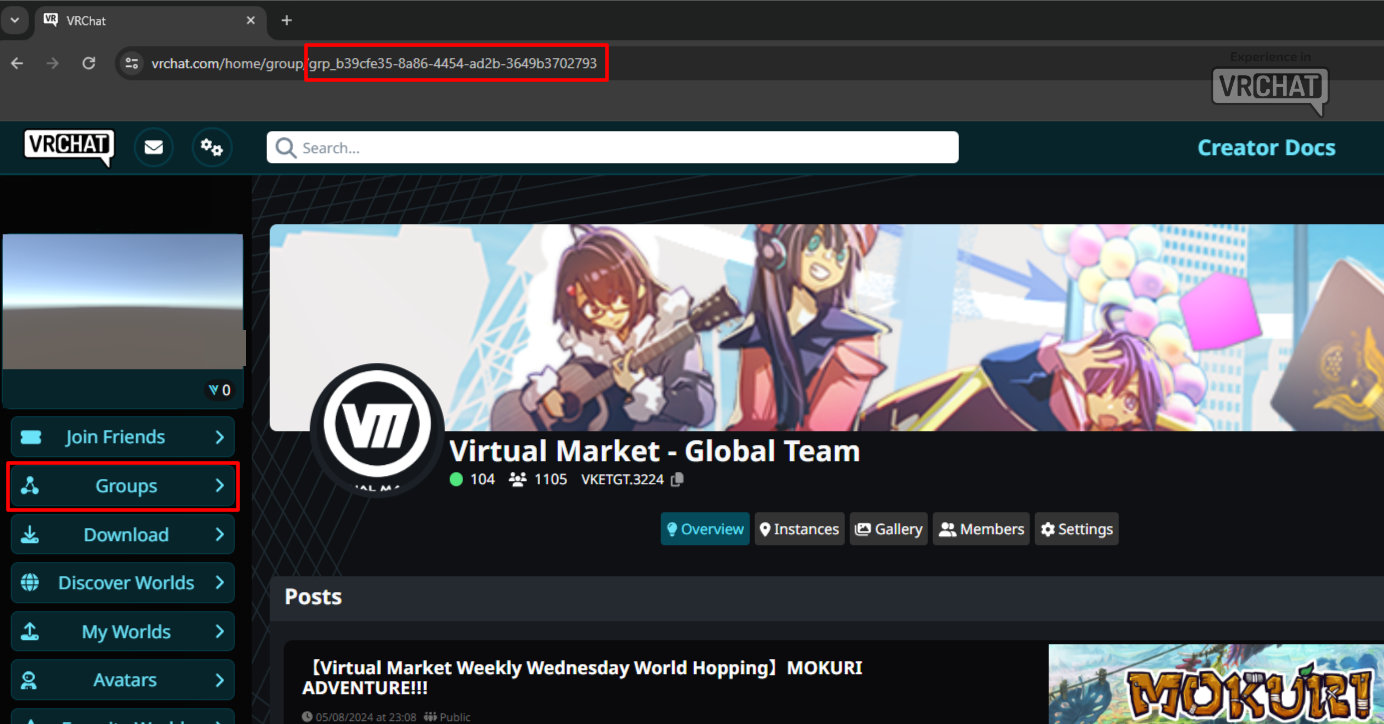The image size is (1384, 724).
Task: Click the VRChat logo in header
Action: point(69,147)
